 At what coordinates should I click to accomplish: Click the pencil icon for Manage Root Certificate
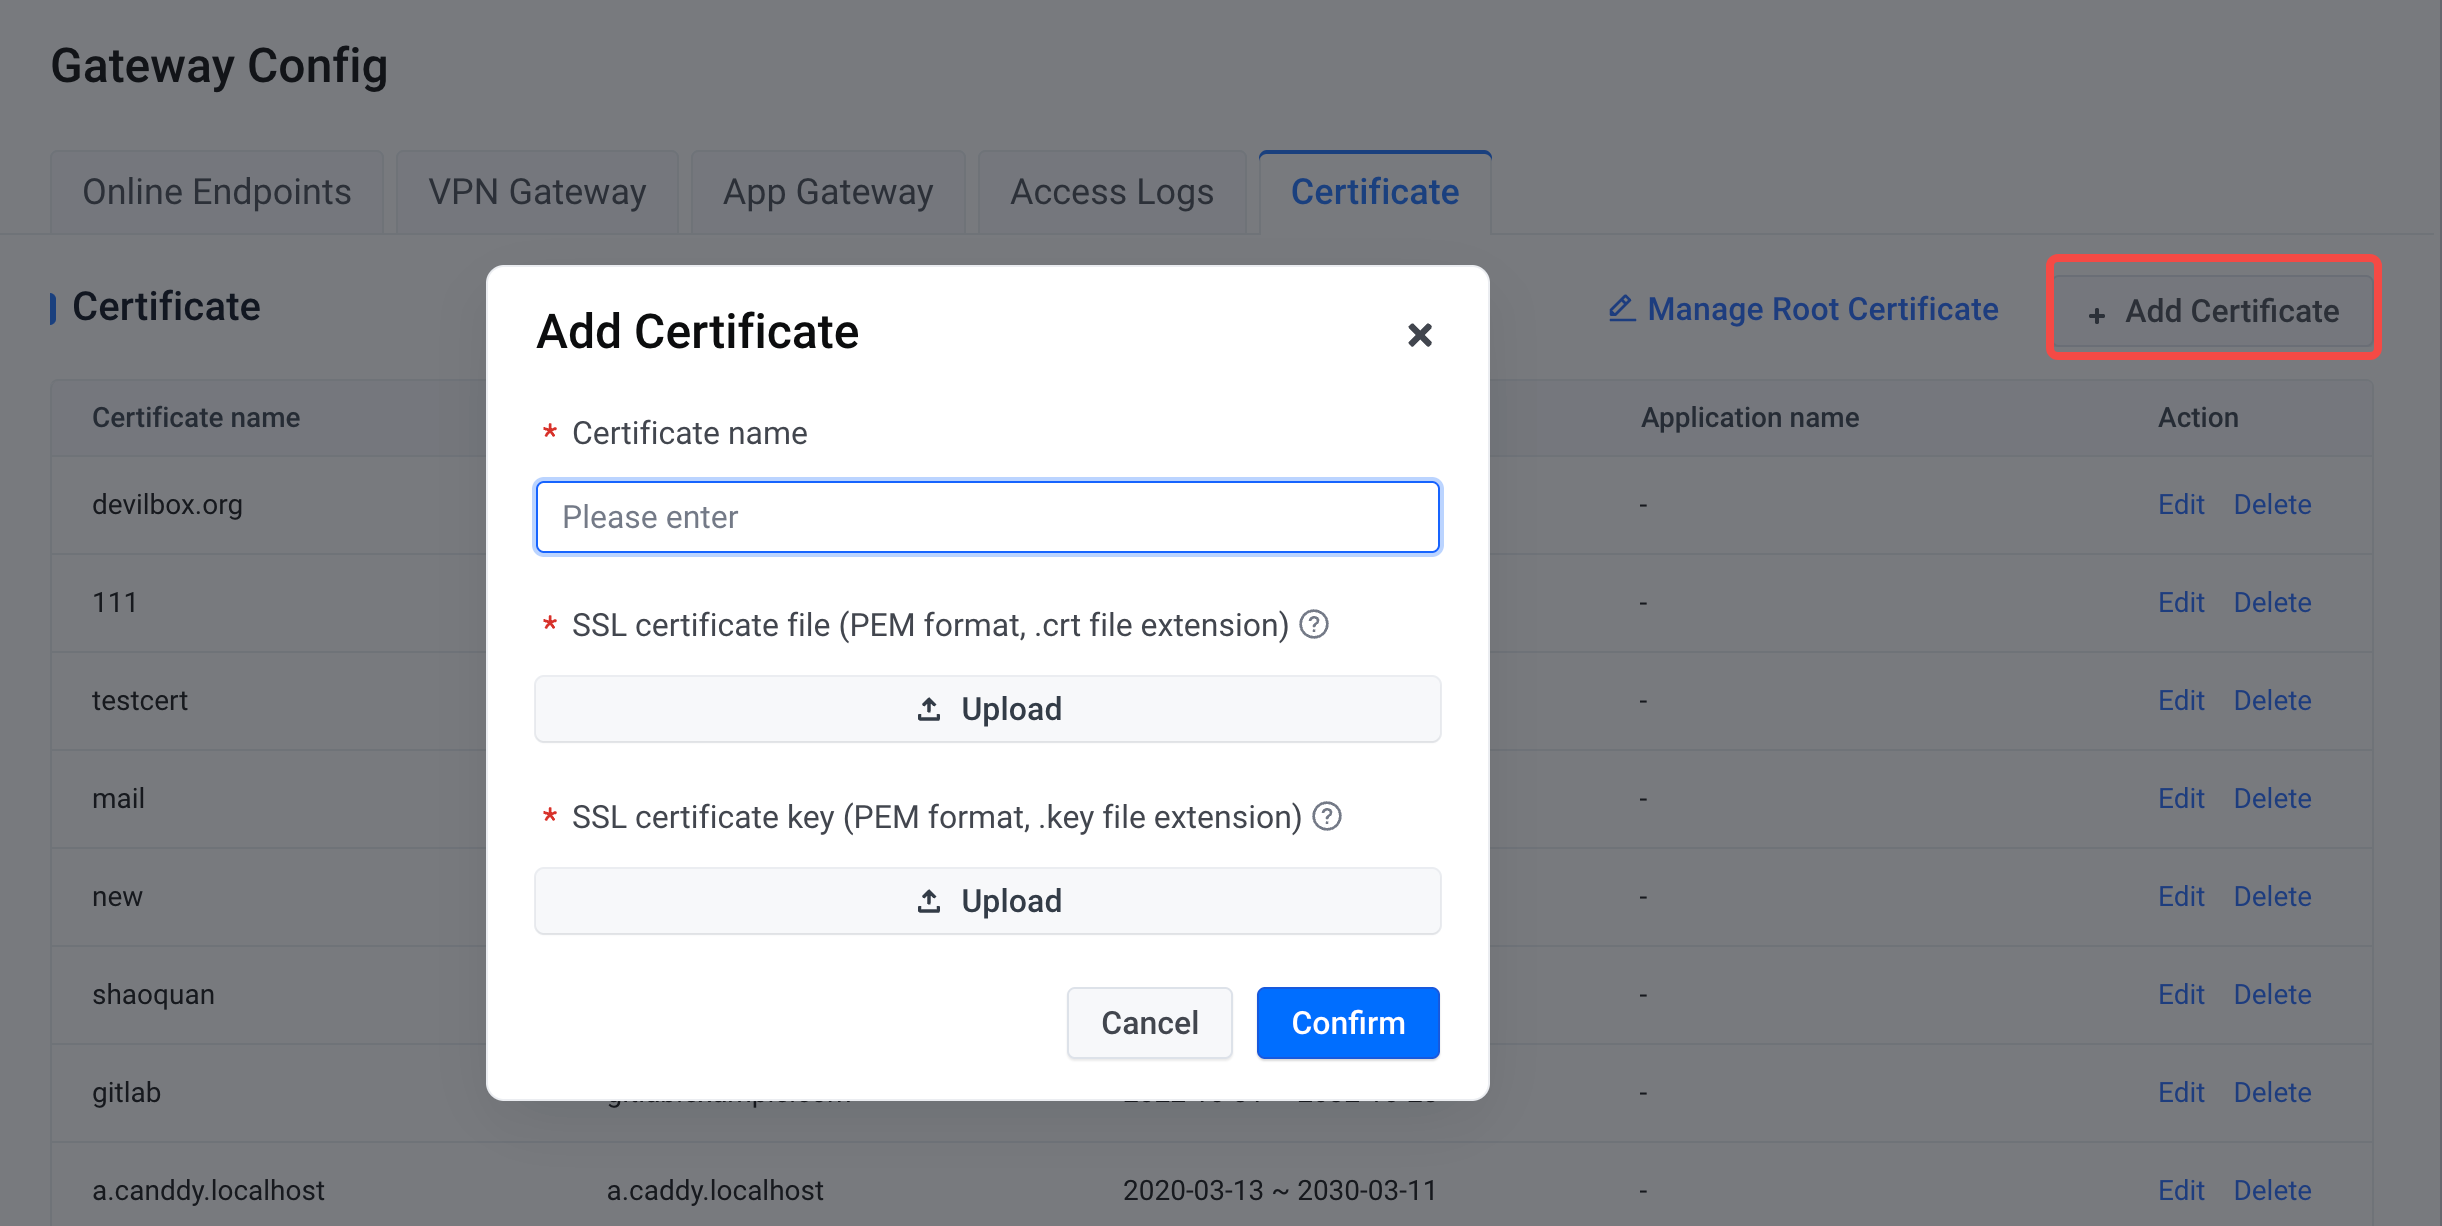pyautogui.click(x=1621, y=308)
